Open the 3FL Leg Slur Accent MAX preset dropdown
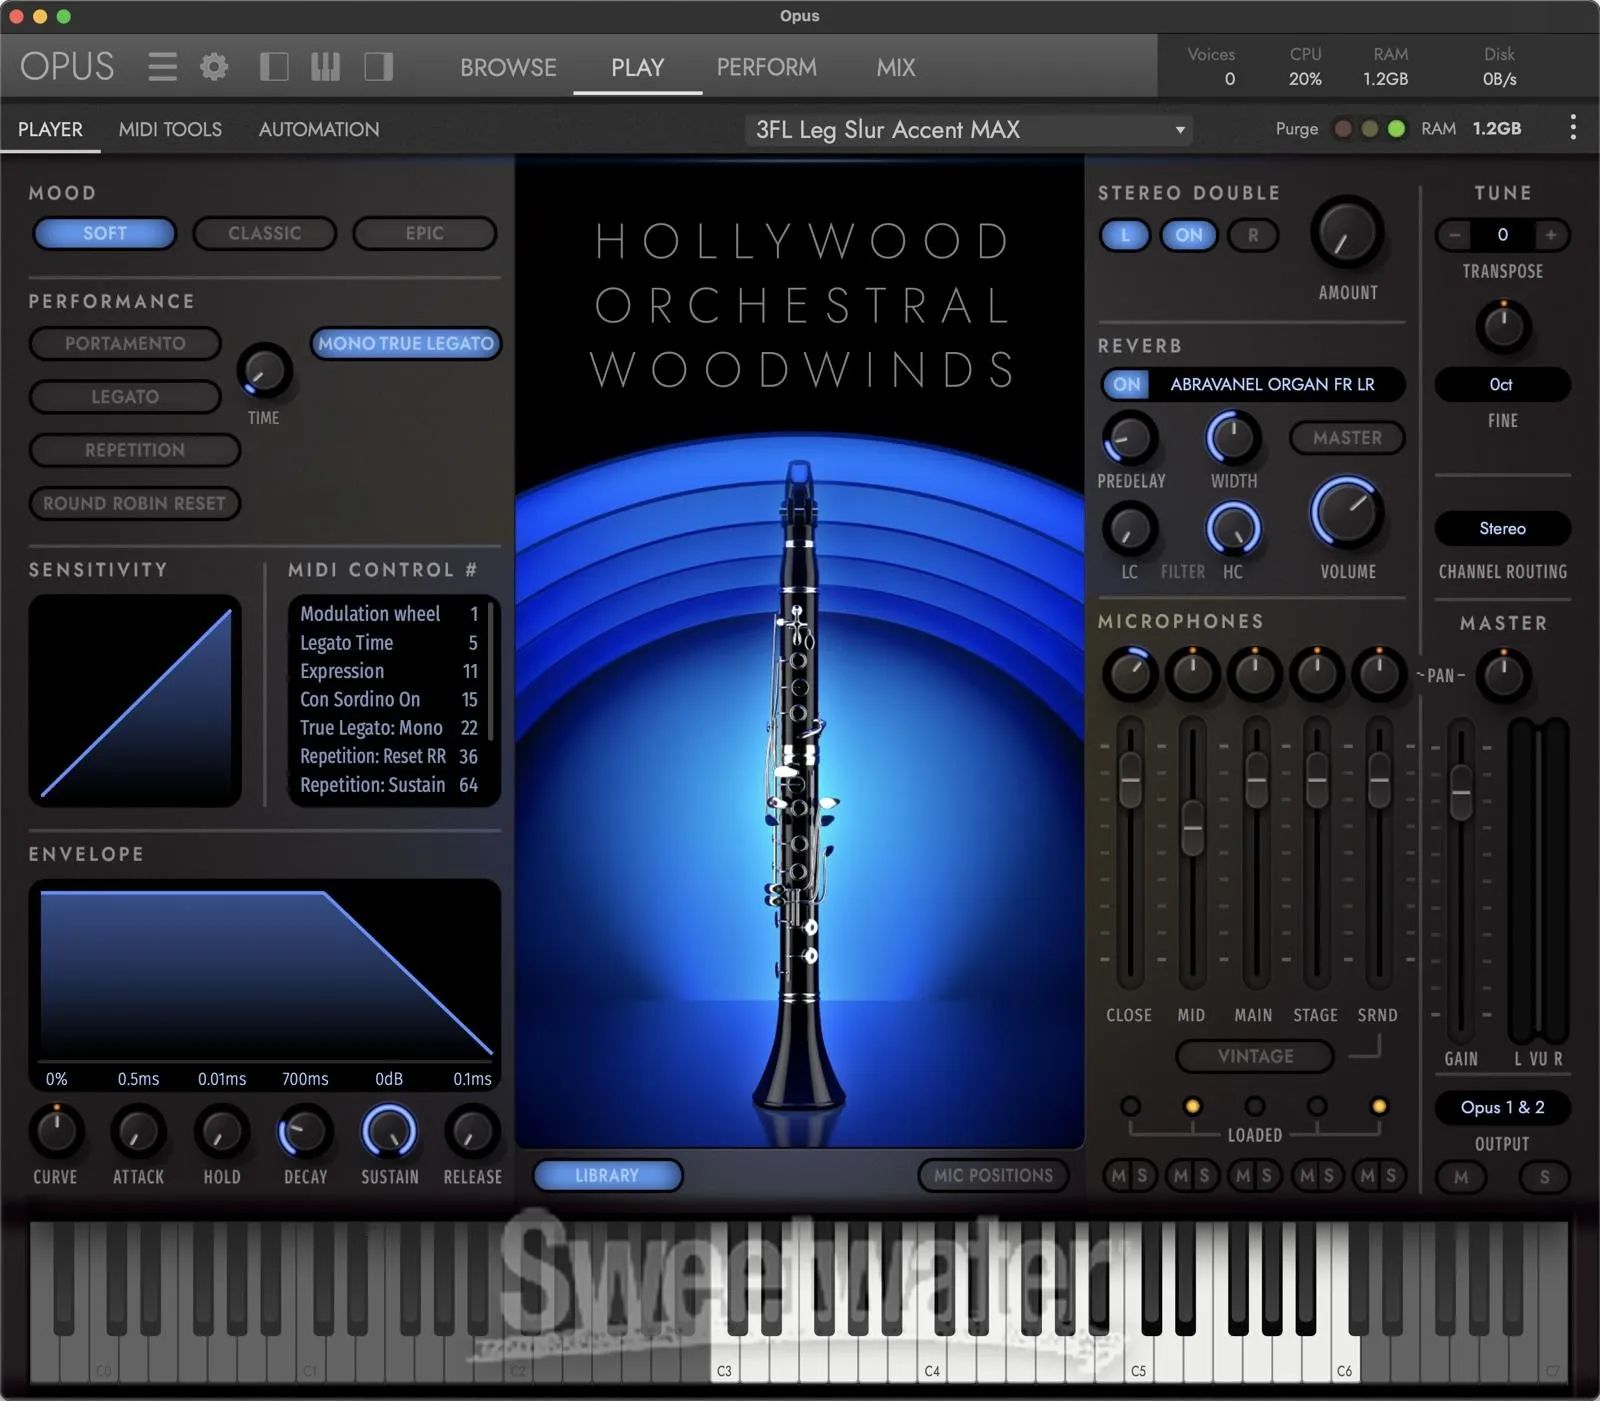This screenshot has height=1401, width=1600. pyautogui.click(x=968, y=129)
